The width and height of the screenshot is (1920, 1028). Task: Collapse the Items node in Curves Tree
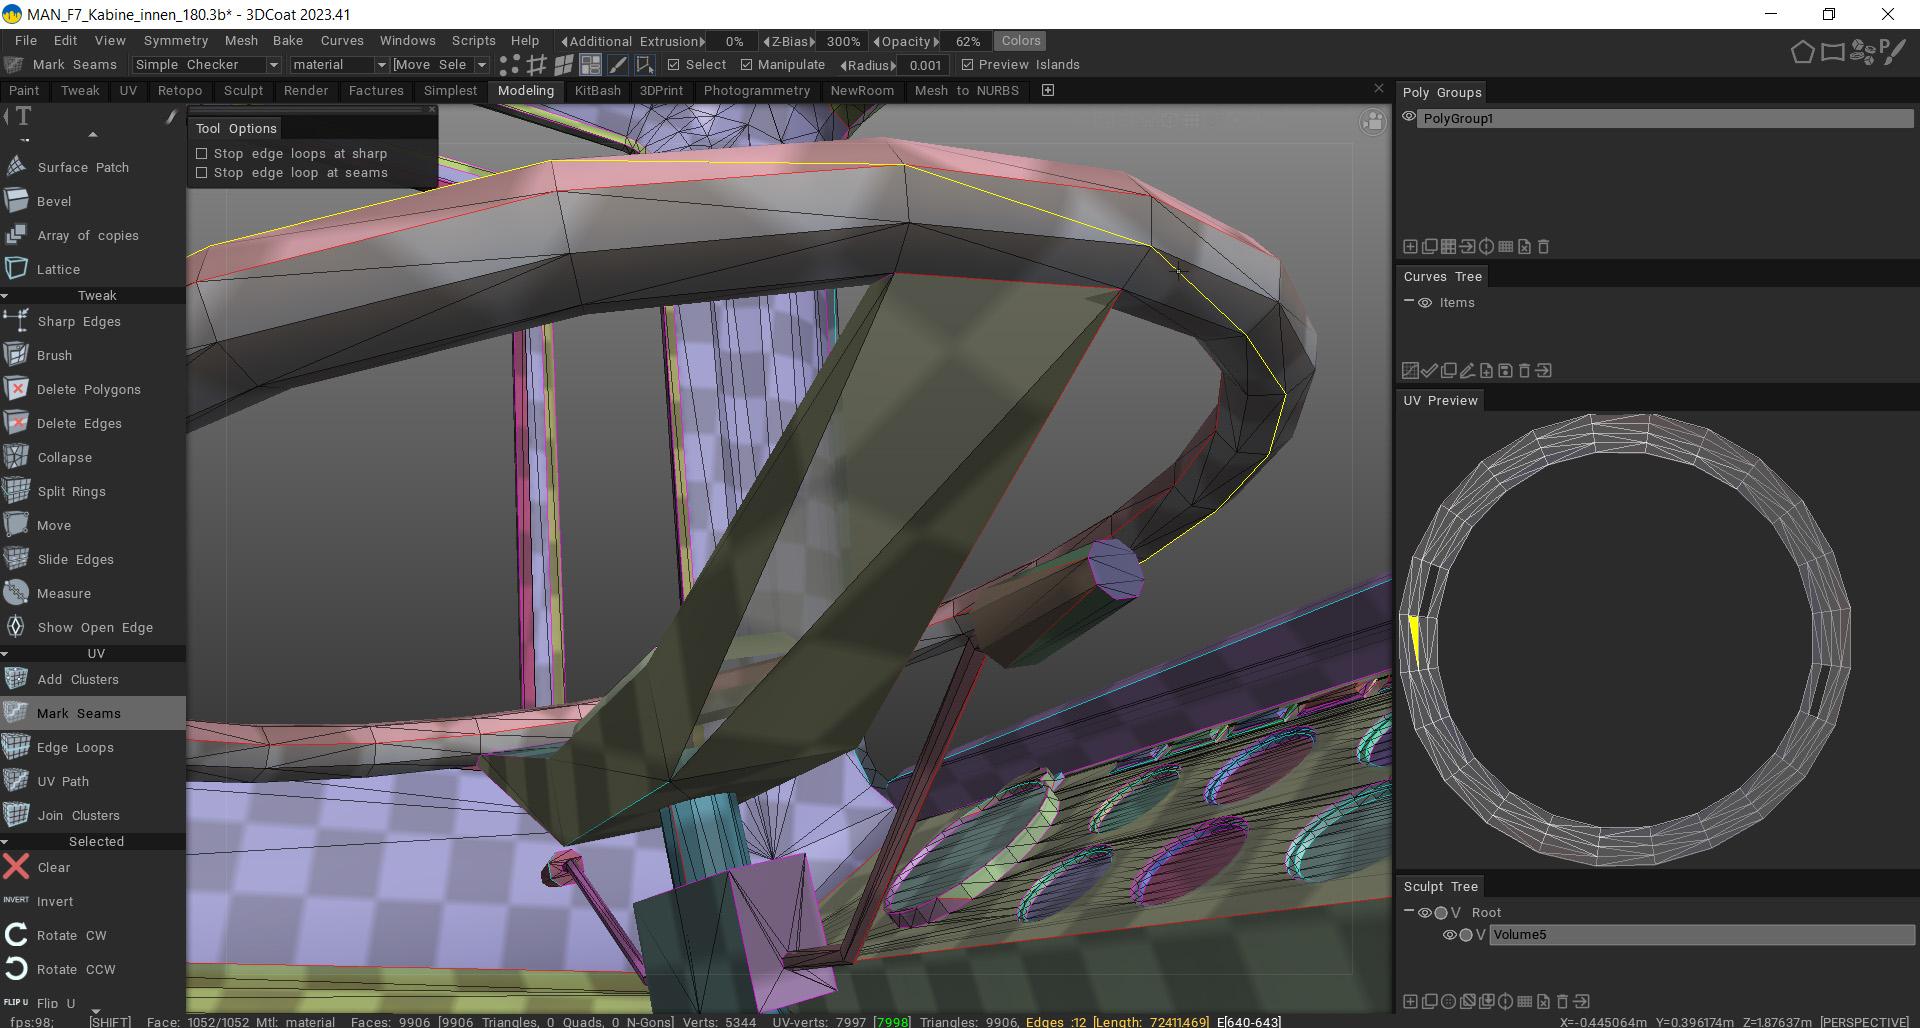pyautogui.click(x=1408, y=302)
